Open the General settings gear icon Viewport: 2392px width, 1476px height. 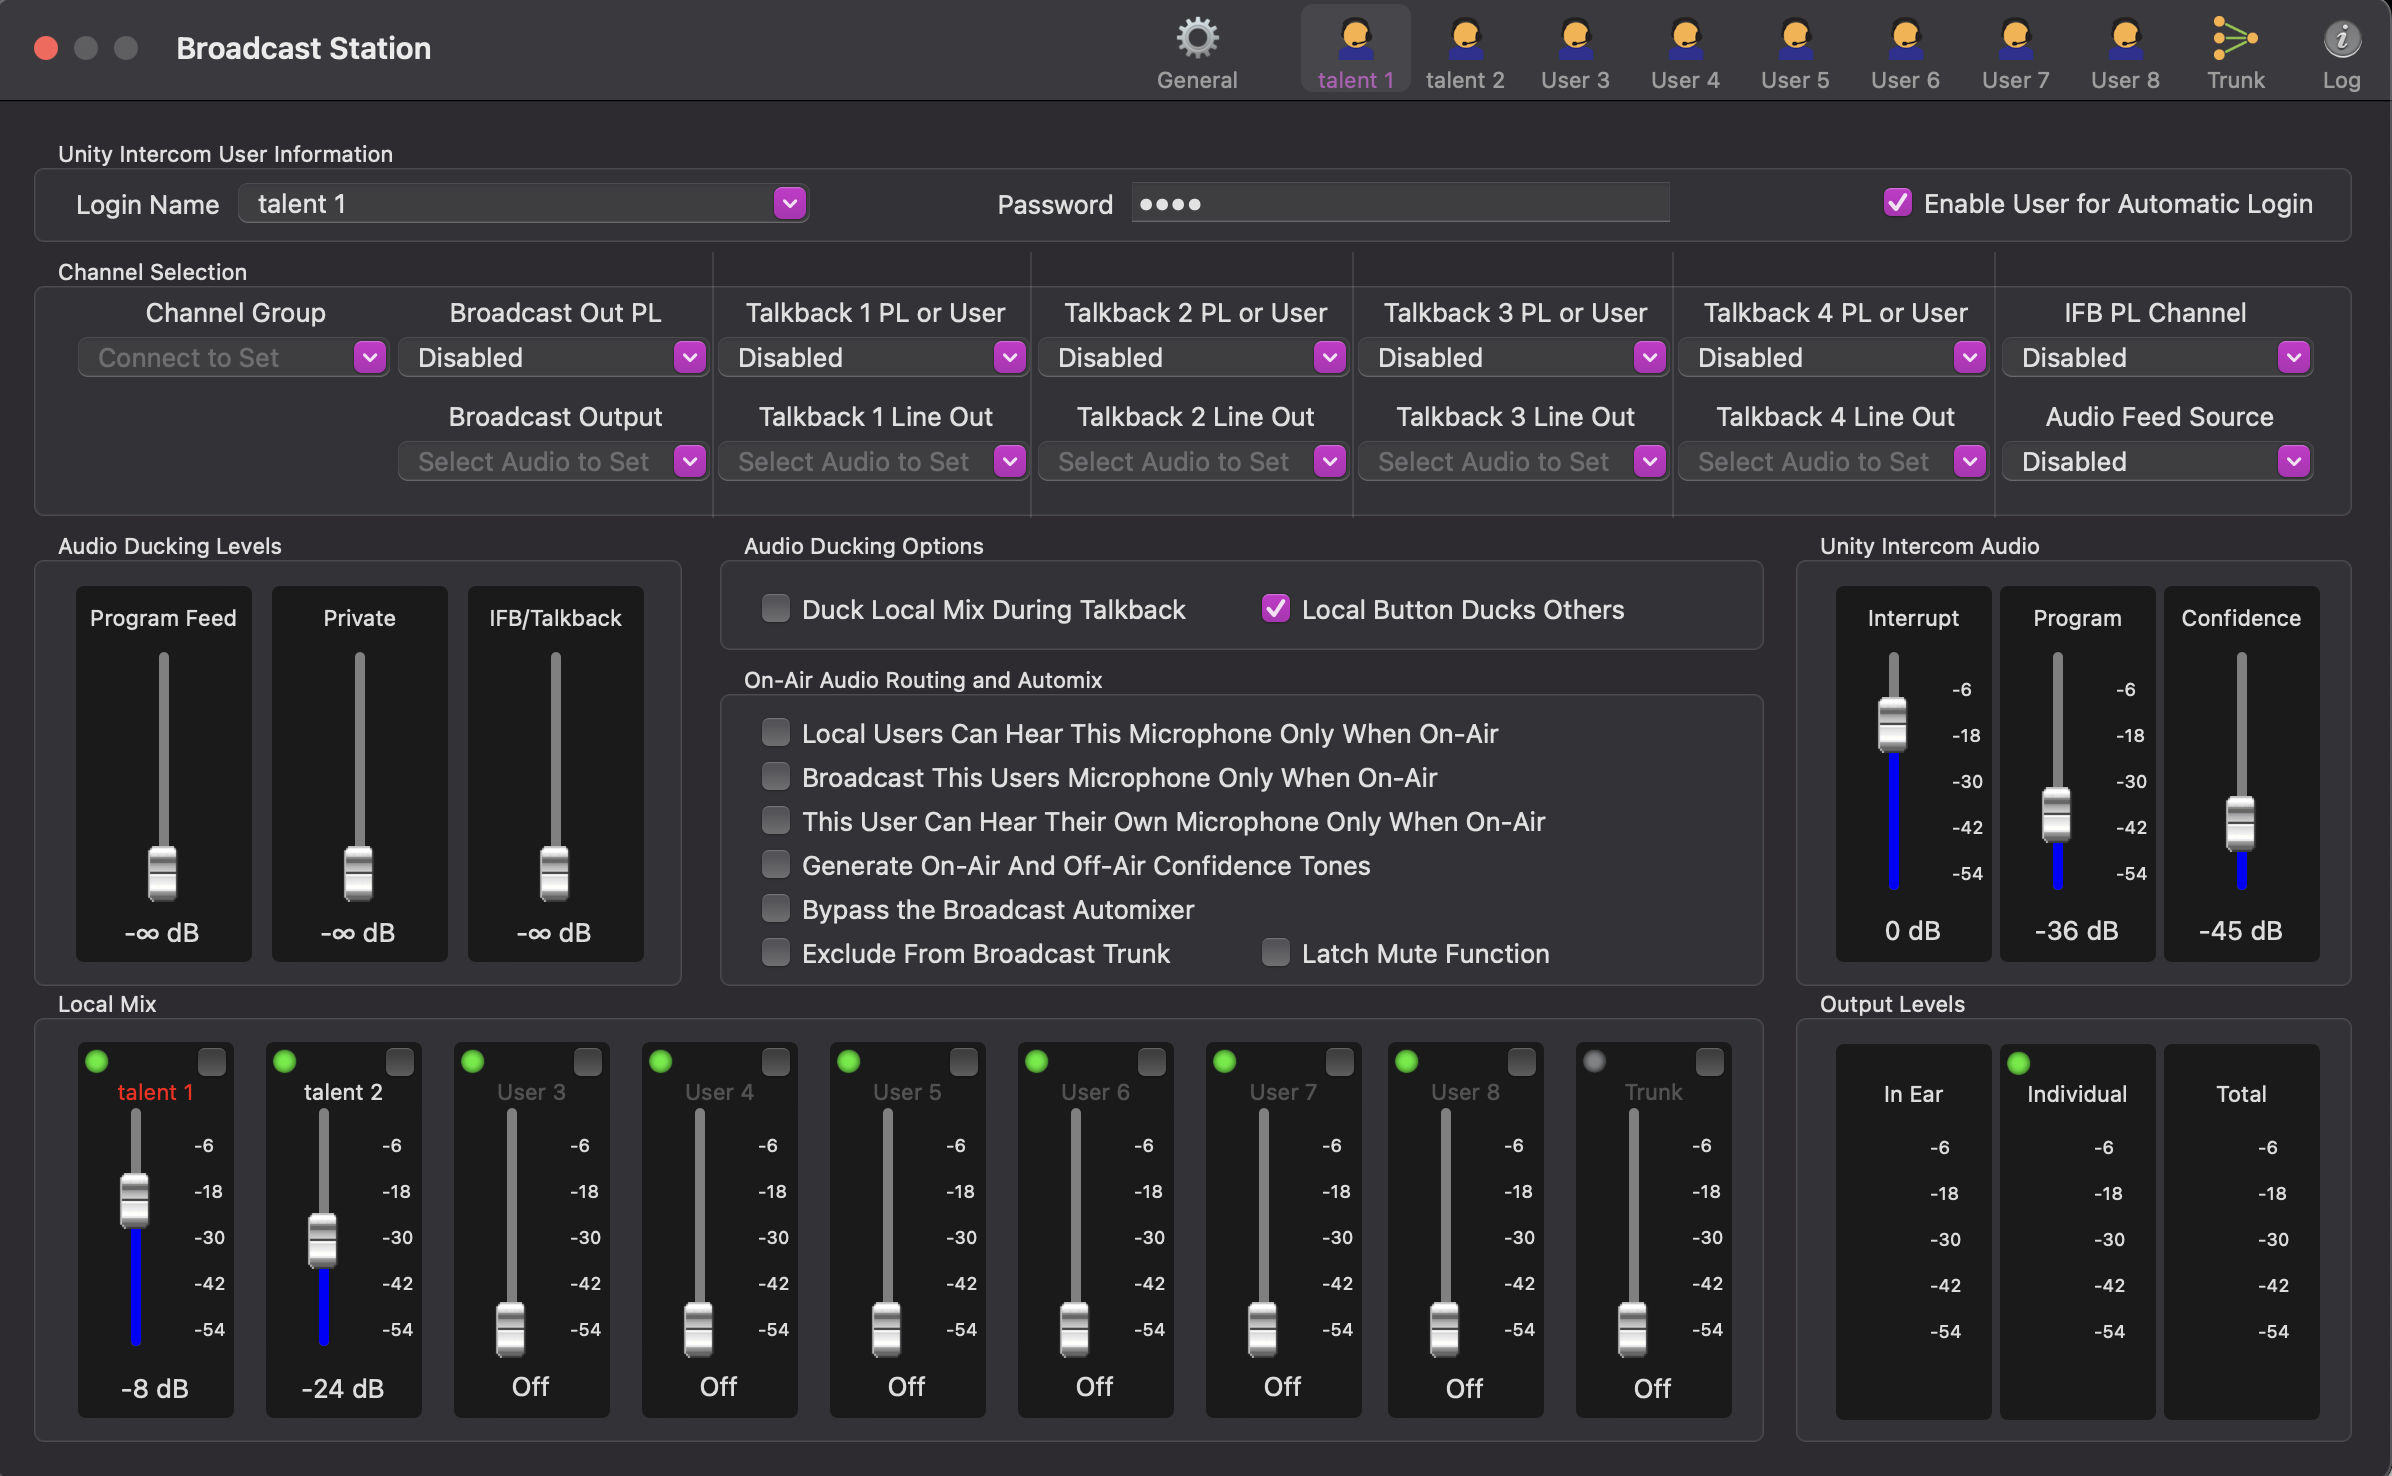[x=1196, y=40]
